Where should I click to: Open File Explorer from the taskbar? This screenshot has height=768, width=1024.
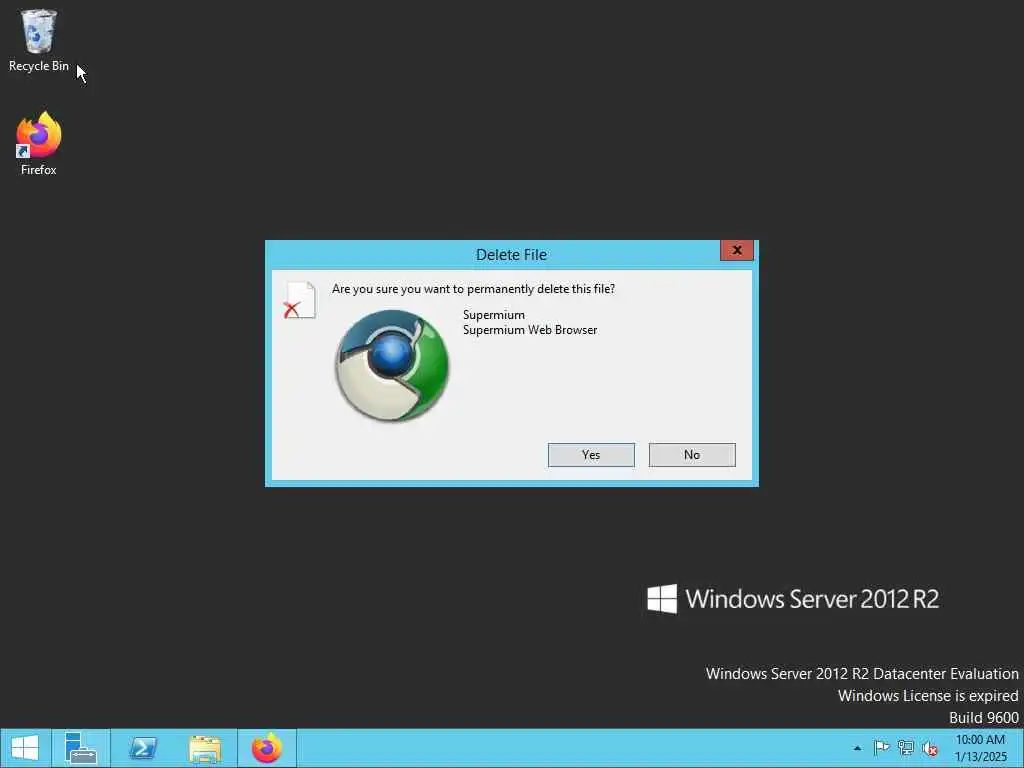click(205, 748)
